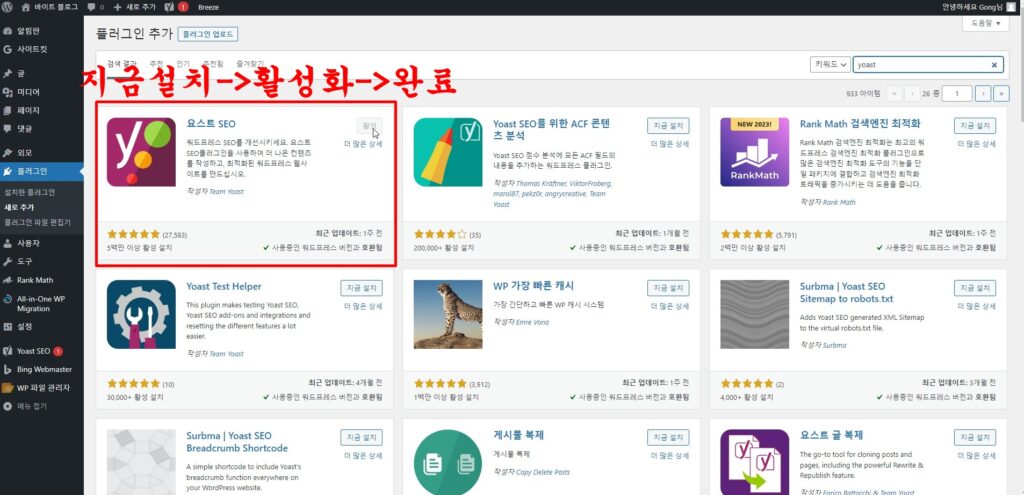Click 요스트 SEO plugin logo thumbnail
The height and width of the screenshot is (495, 1024).
(141, 152)
